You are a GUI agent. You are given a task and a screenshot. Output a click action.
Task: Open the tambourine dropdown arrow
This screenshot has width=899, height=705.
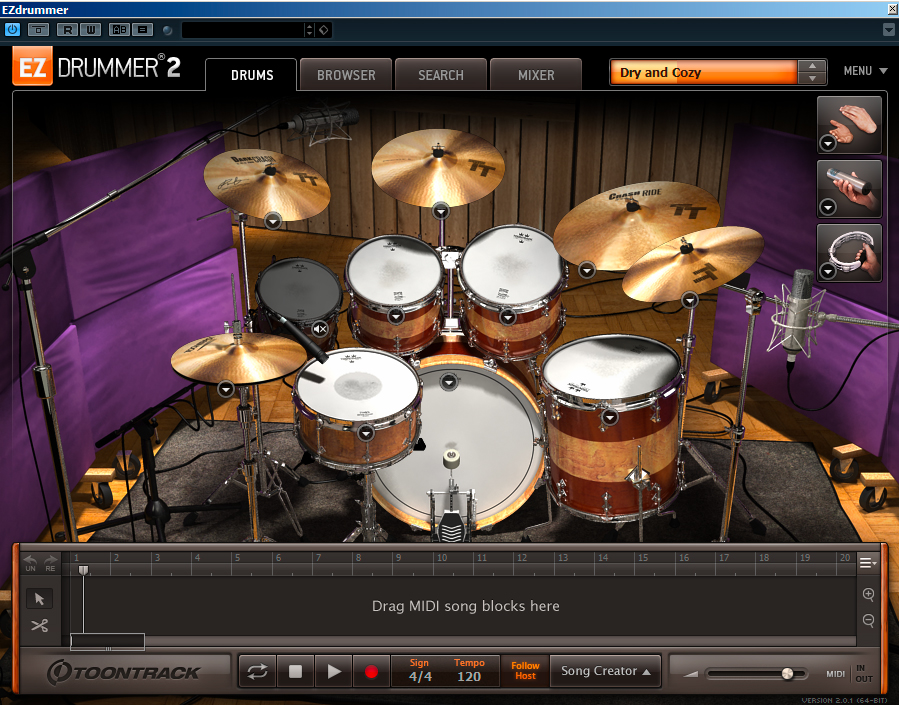pyautogui.click(x=827, y=271)
